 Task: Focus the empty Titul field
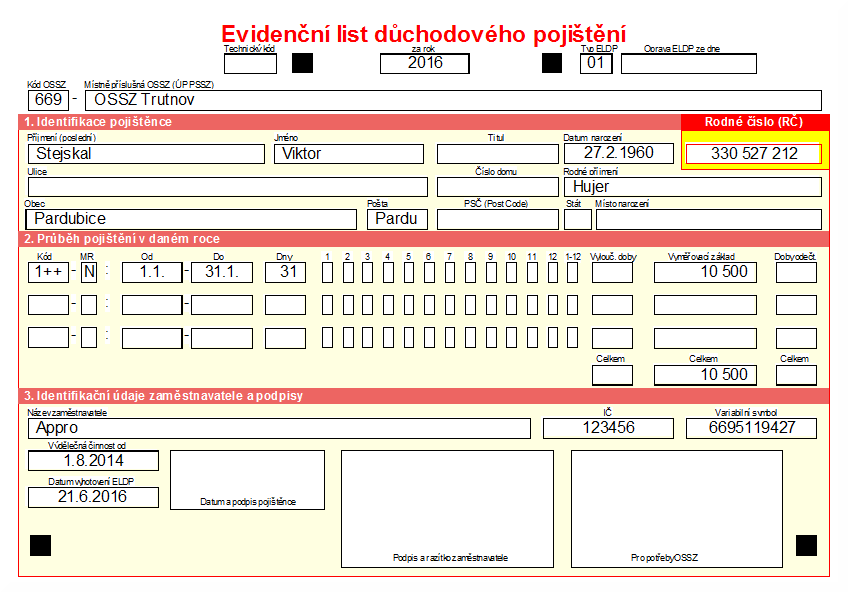pos(498,154)
